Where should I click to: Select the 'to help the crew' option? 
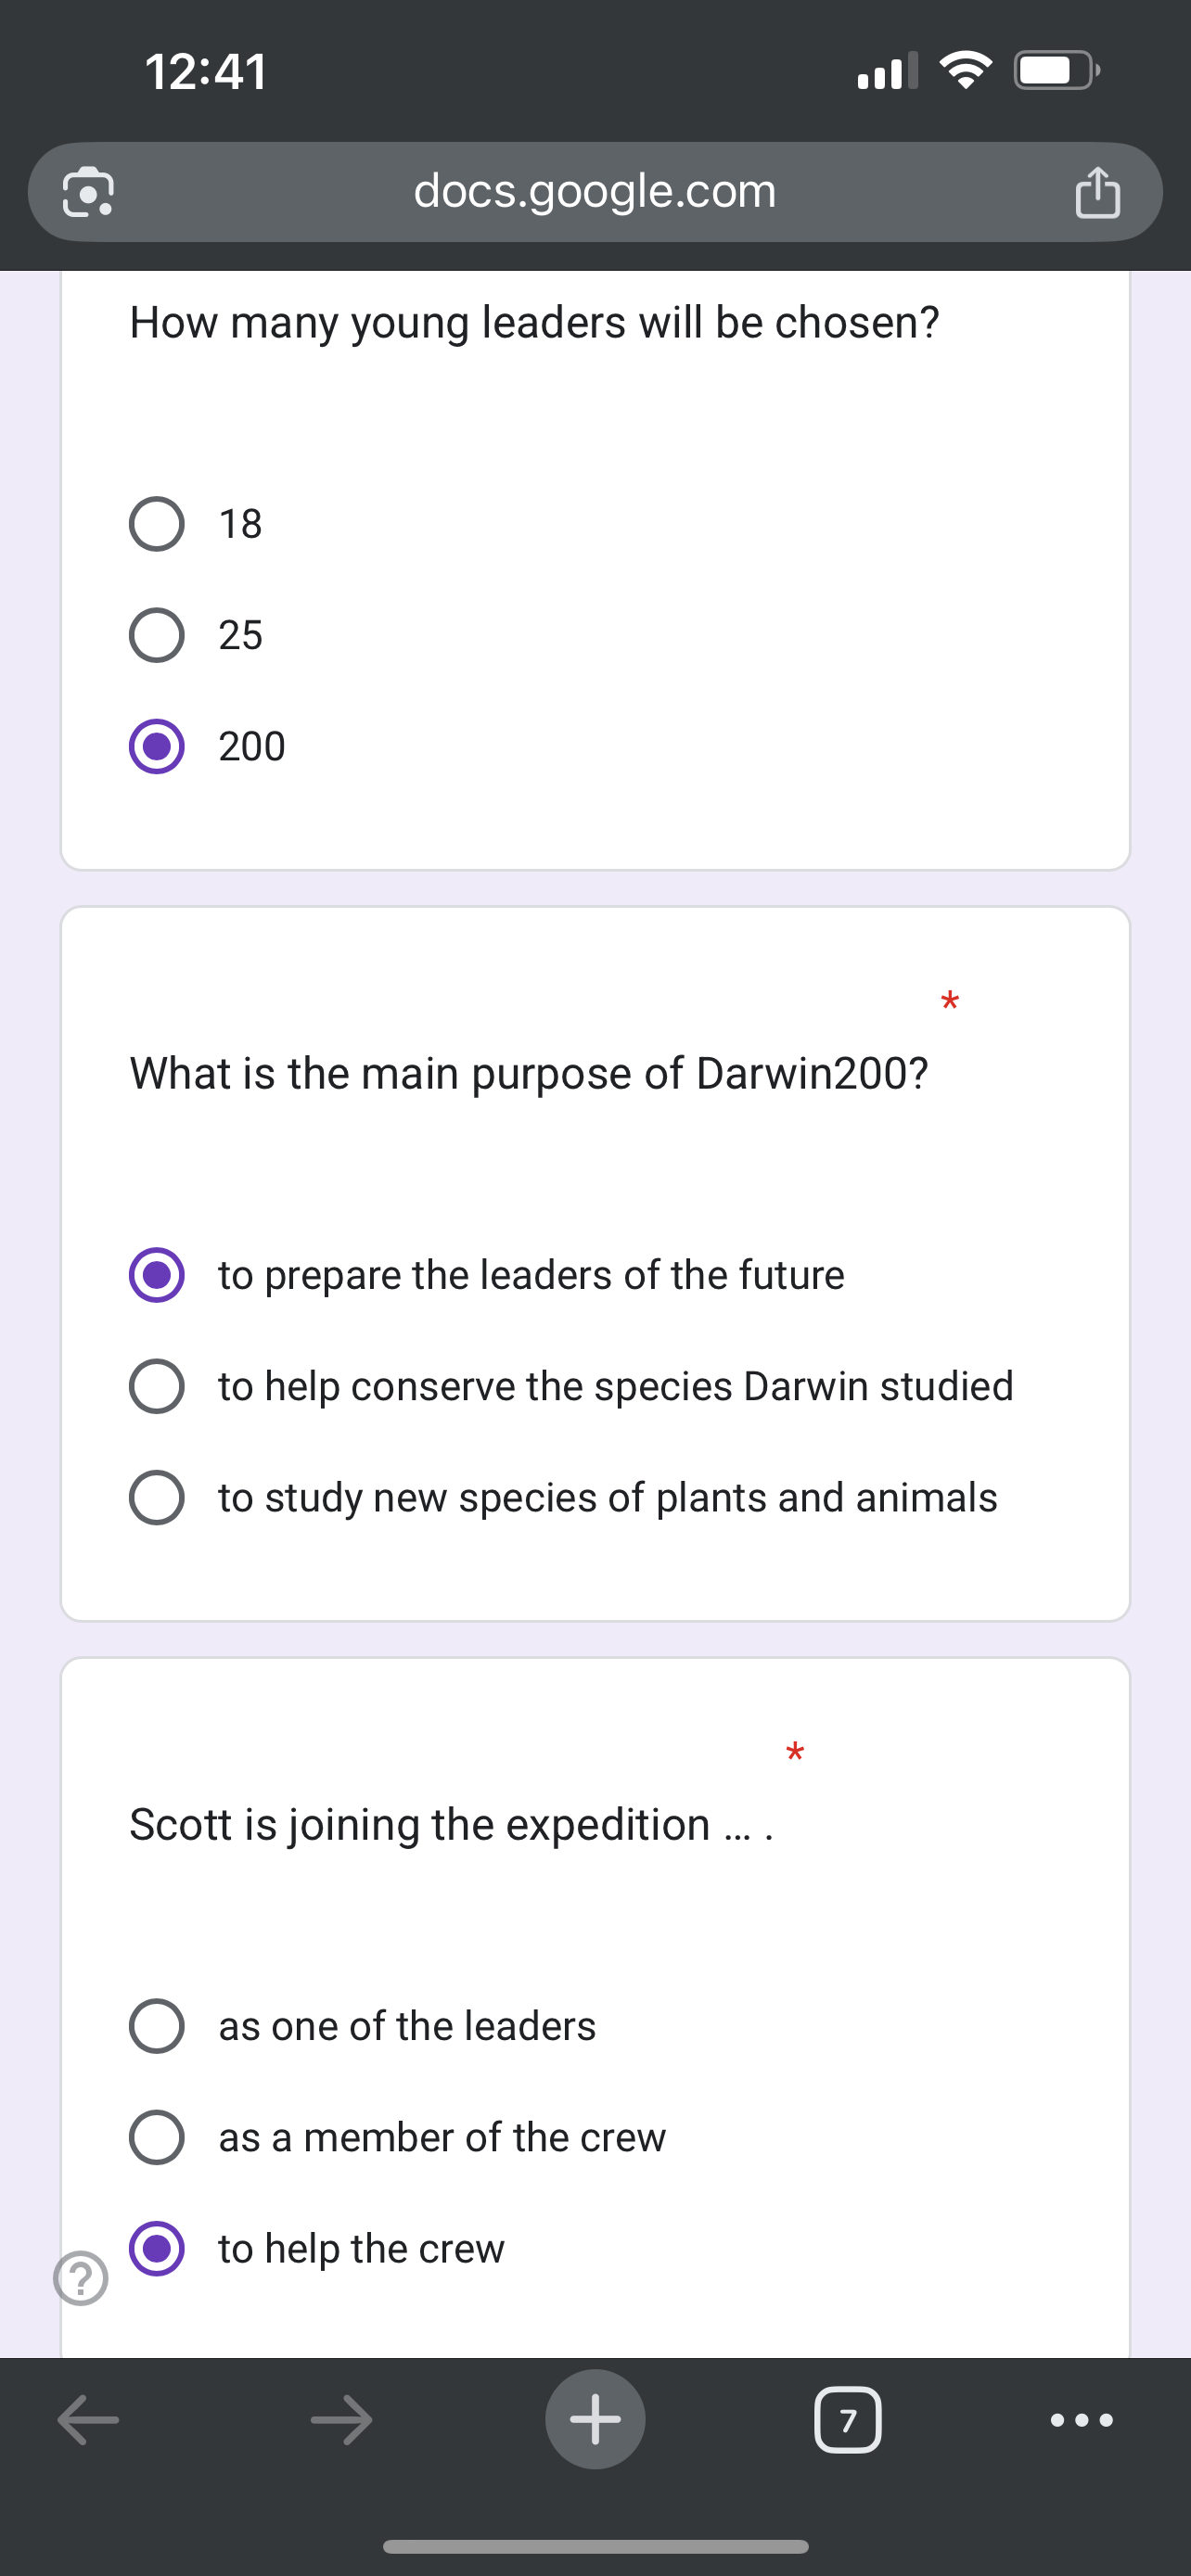point(157,2248)
